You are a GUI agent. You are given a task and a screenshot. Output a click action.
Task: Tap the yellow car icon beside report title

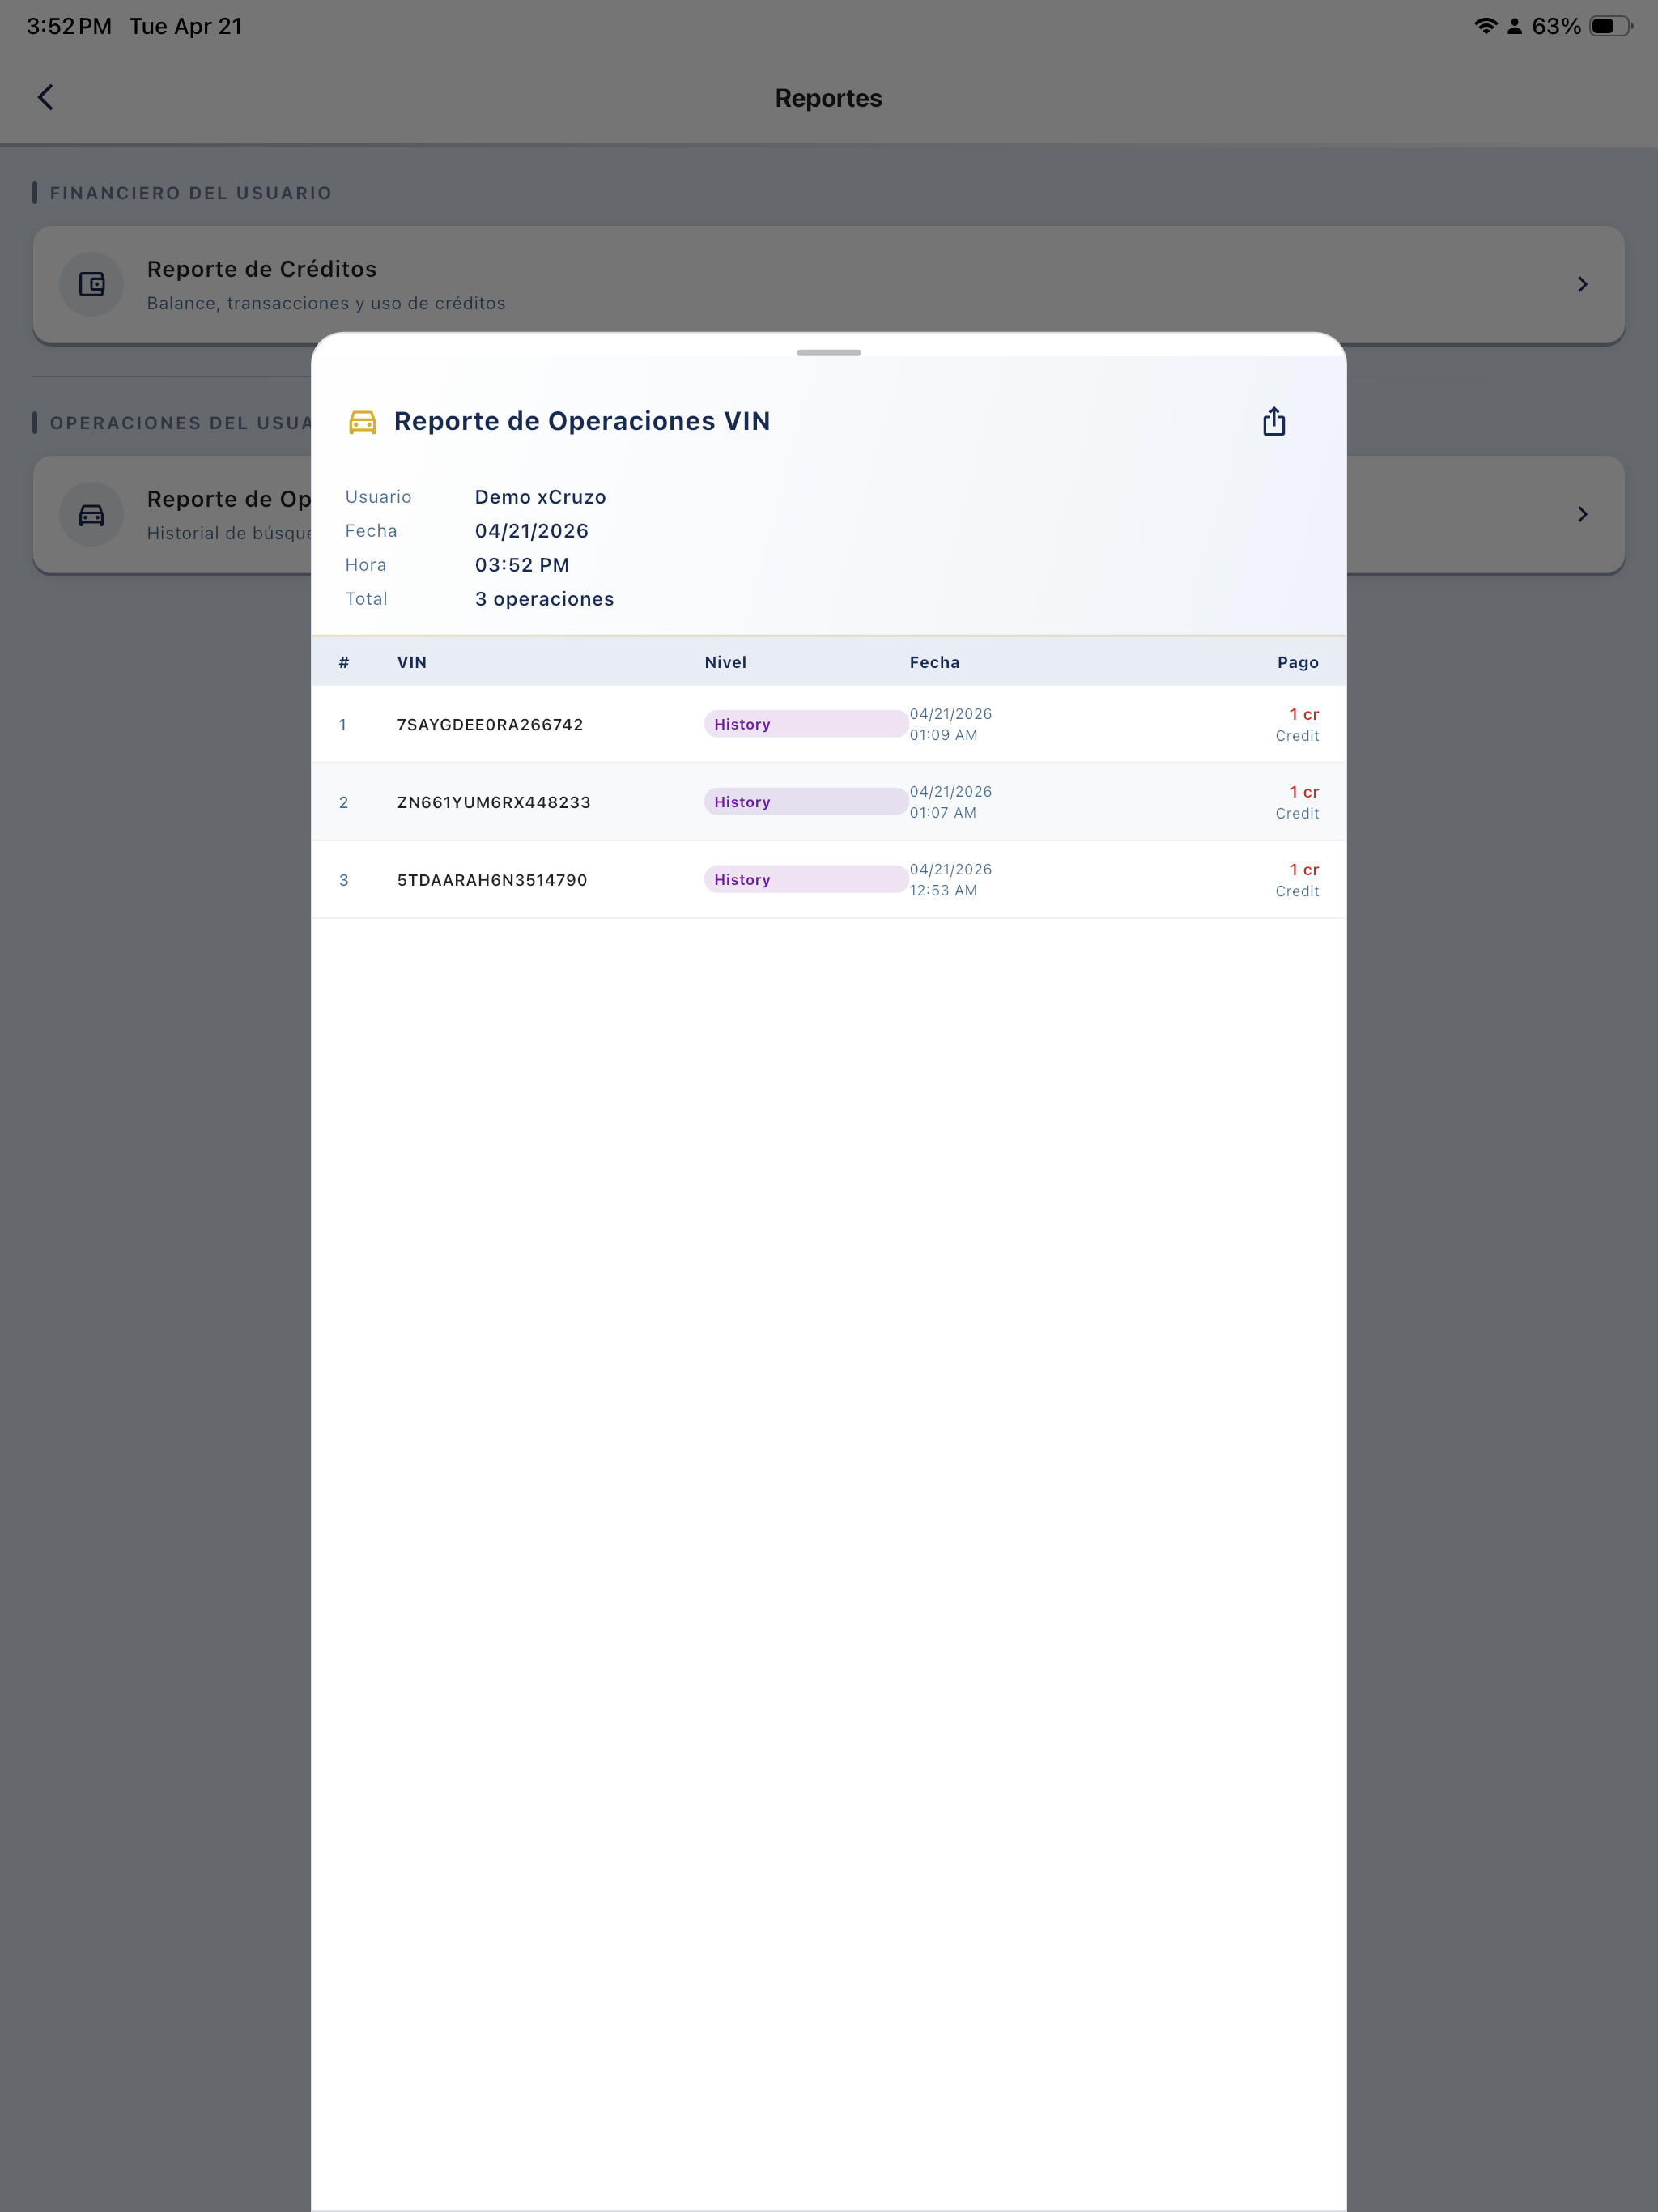point(362,422)
